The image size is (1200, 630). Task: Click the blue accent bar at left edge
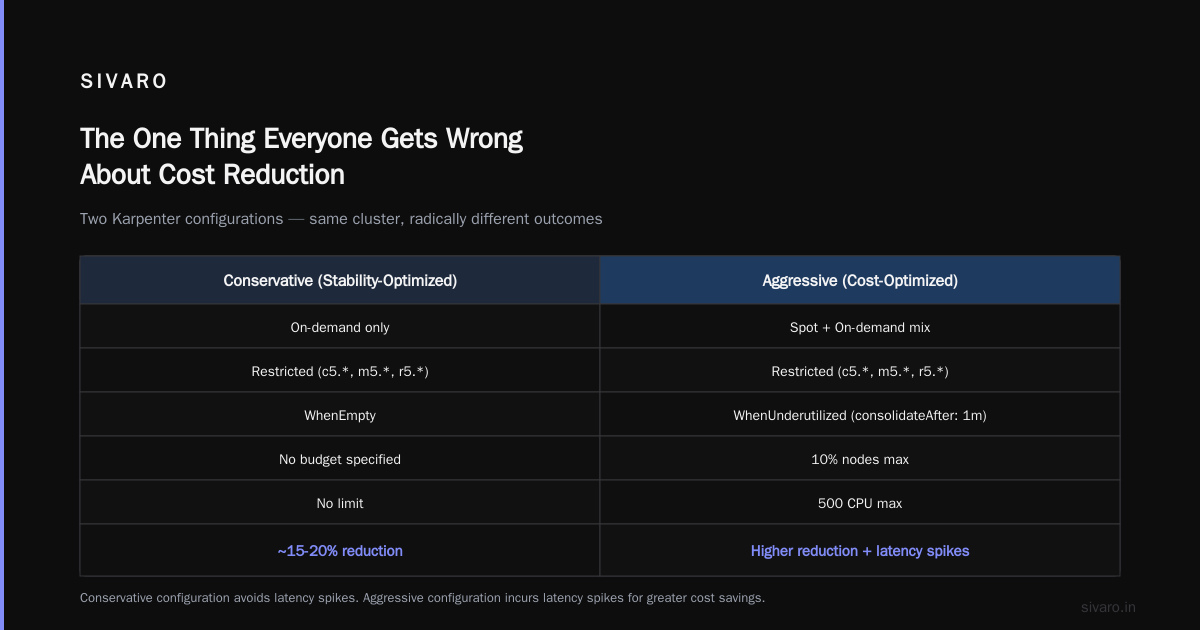point(2,315)
